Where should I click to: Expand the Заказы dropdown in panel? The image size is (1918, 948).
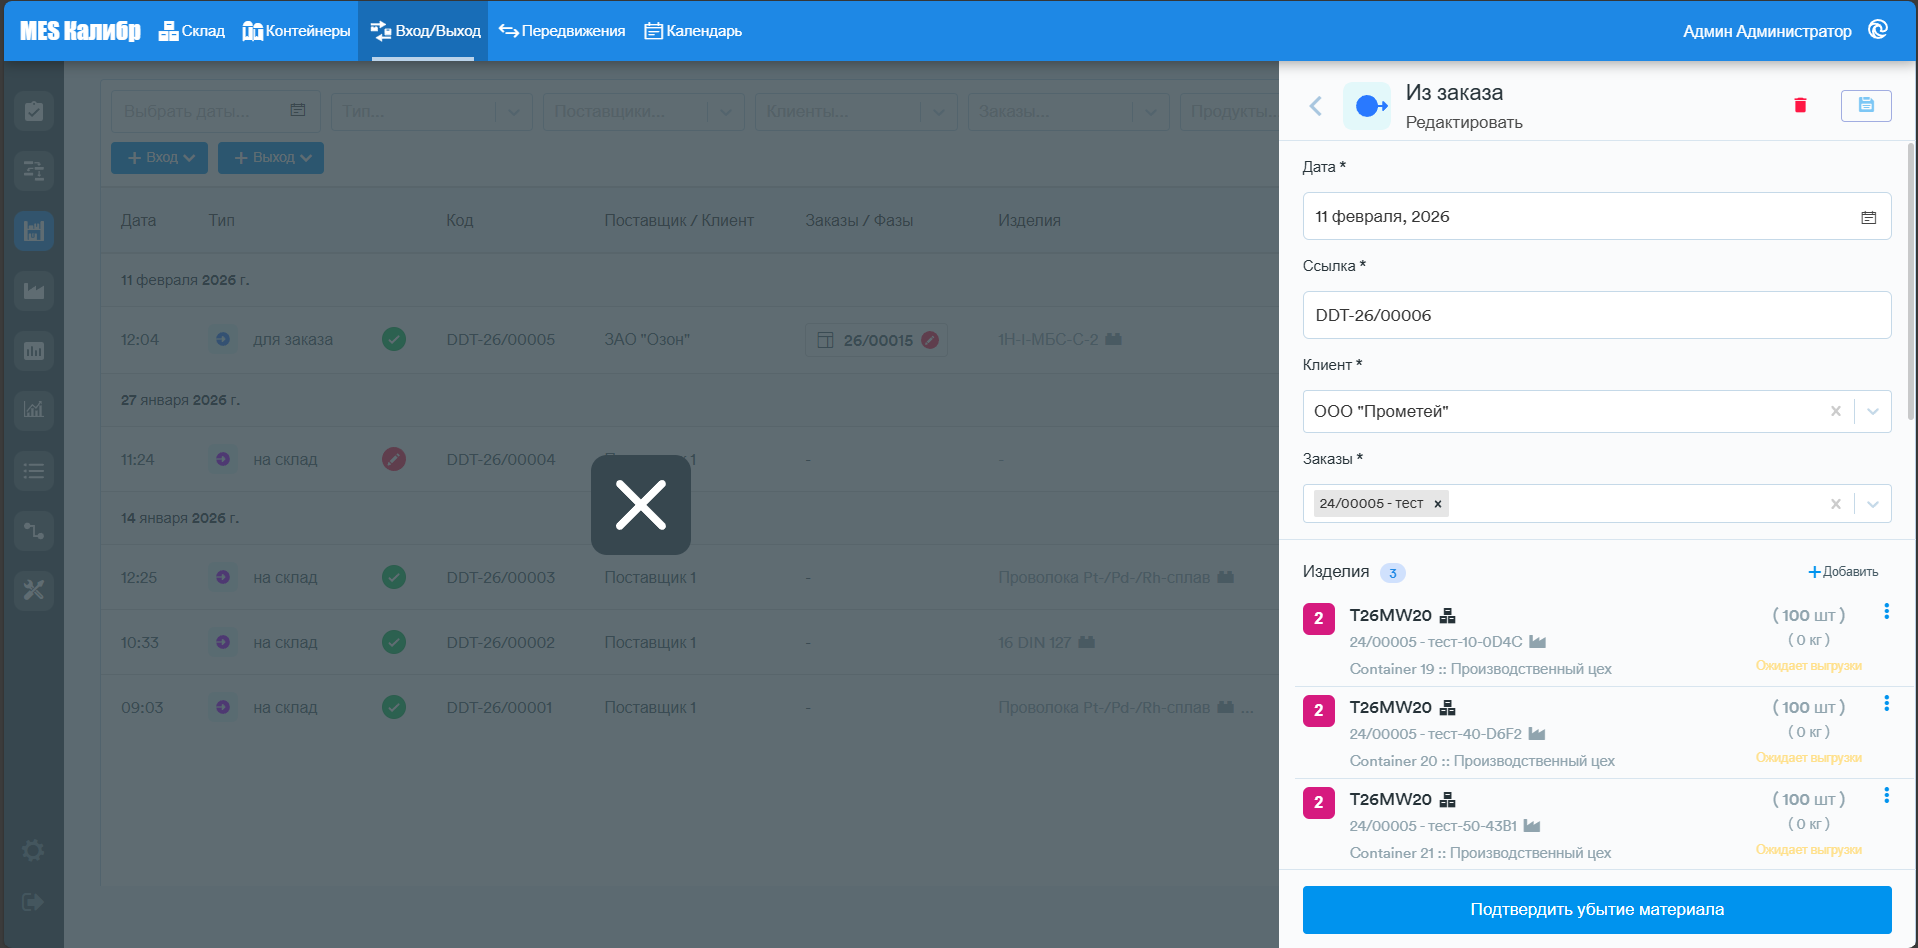point(1873,504)
